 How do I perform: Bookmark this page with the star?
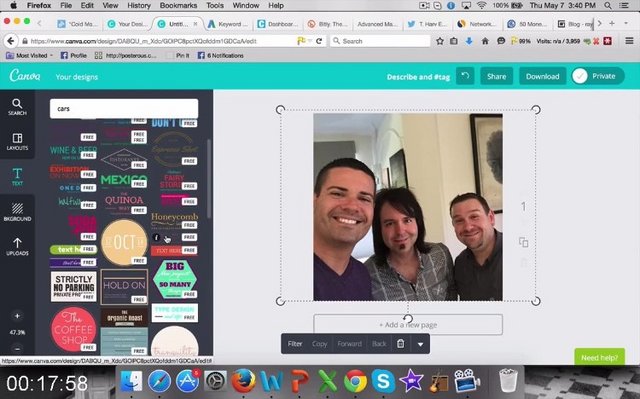(x=440, y=41)
